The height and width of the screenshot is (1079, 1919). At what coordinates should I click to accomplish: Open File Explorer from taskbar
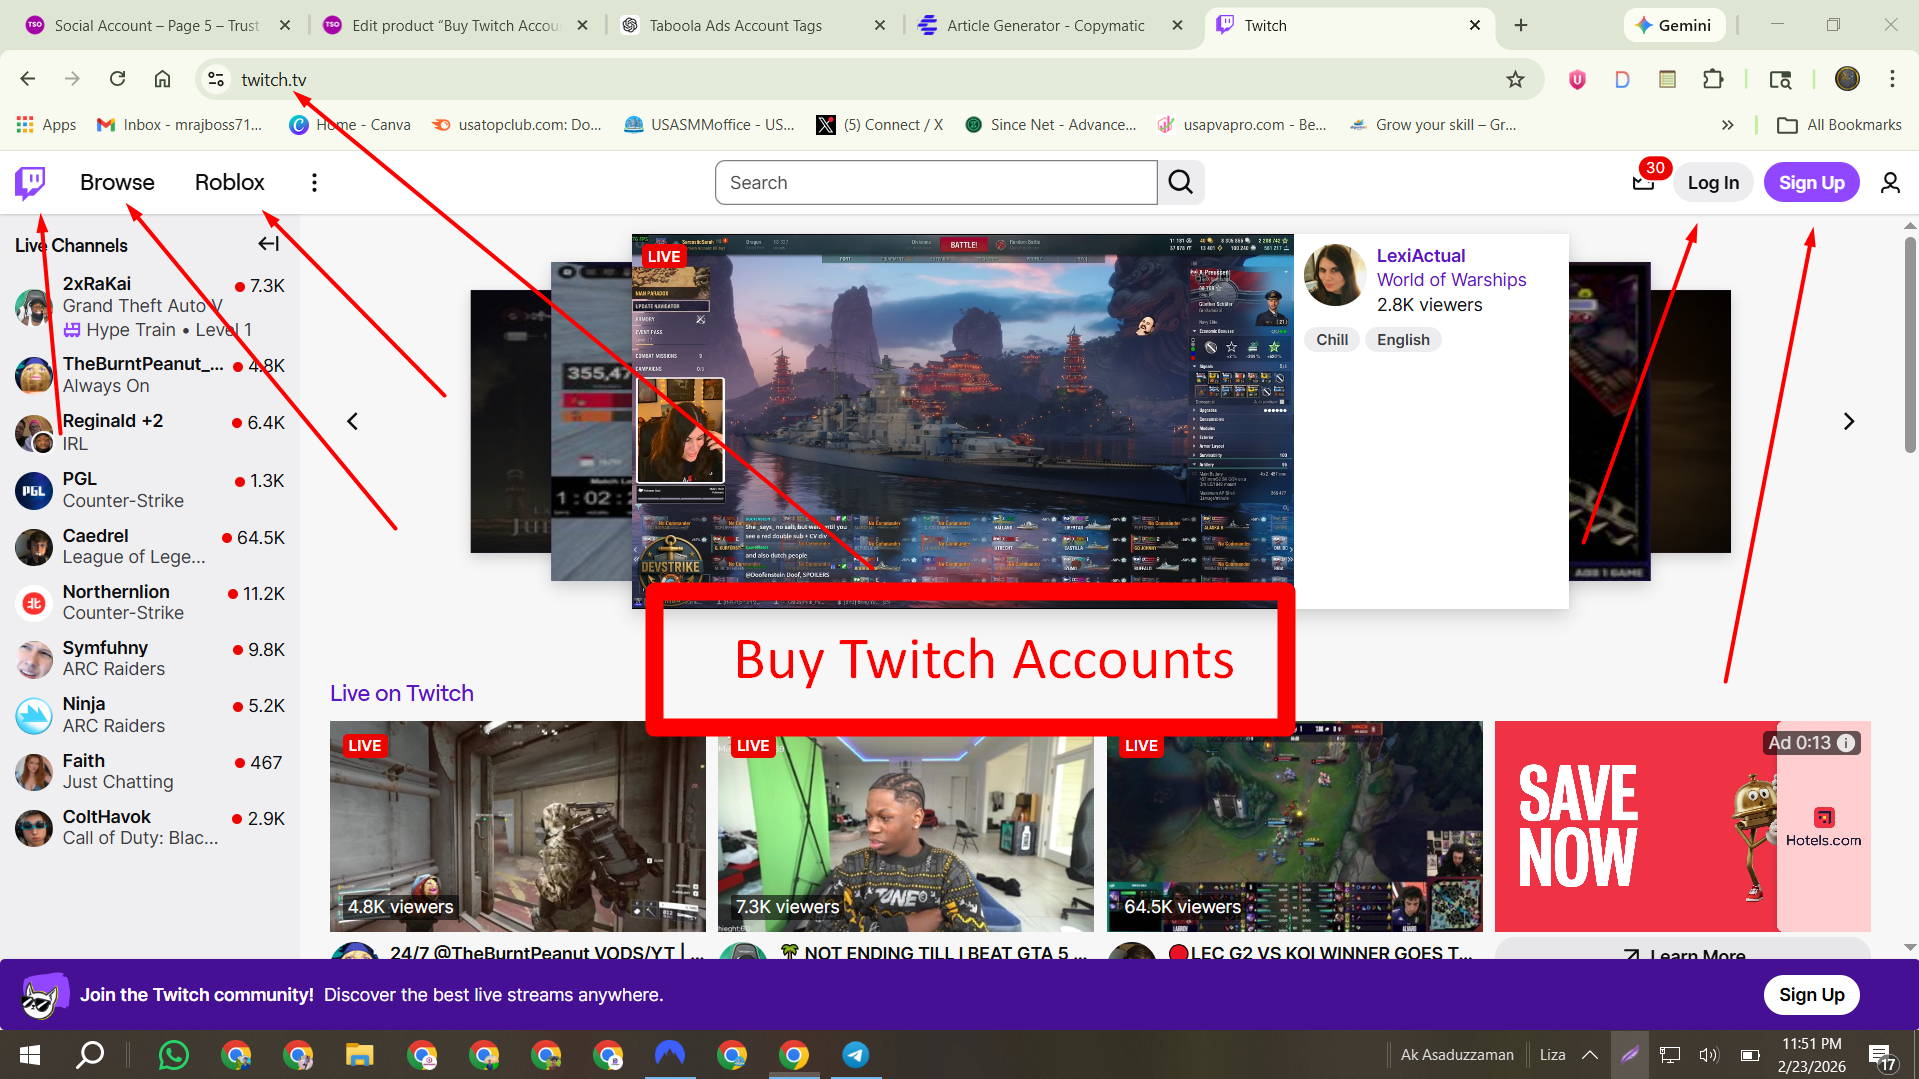[x=359, y=1055]
